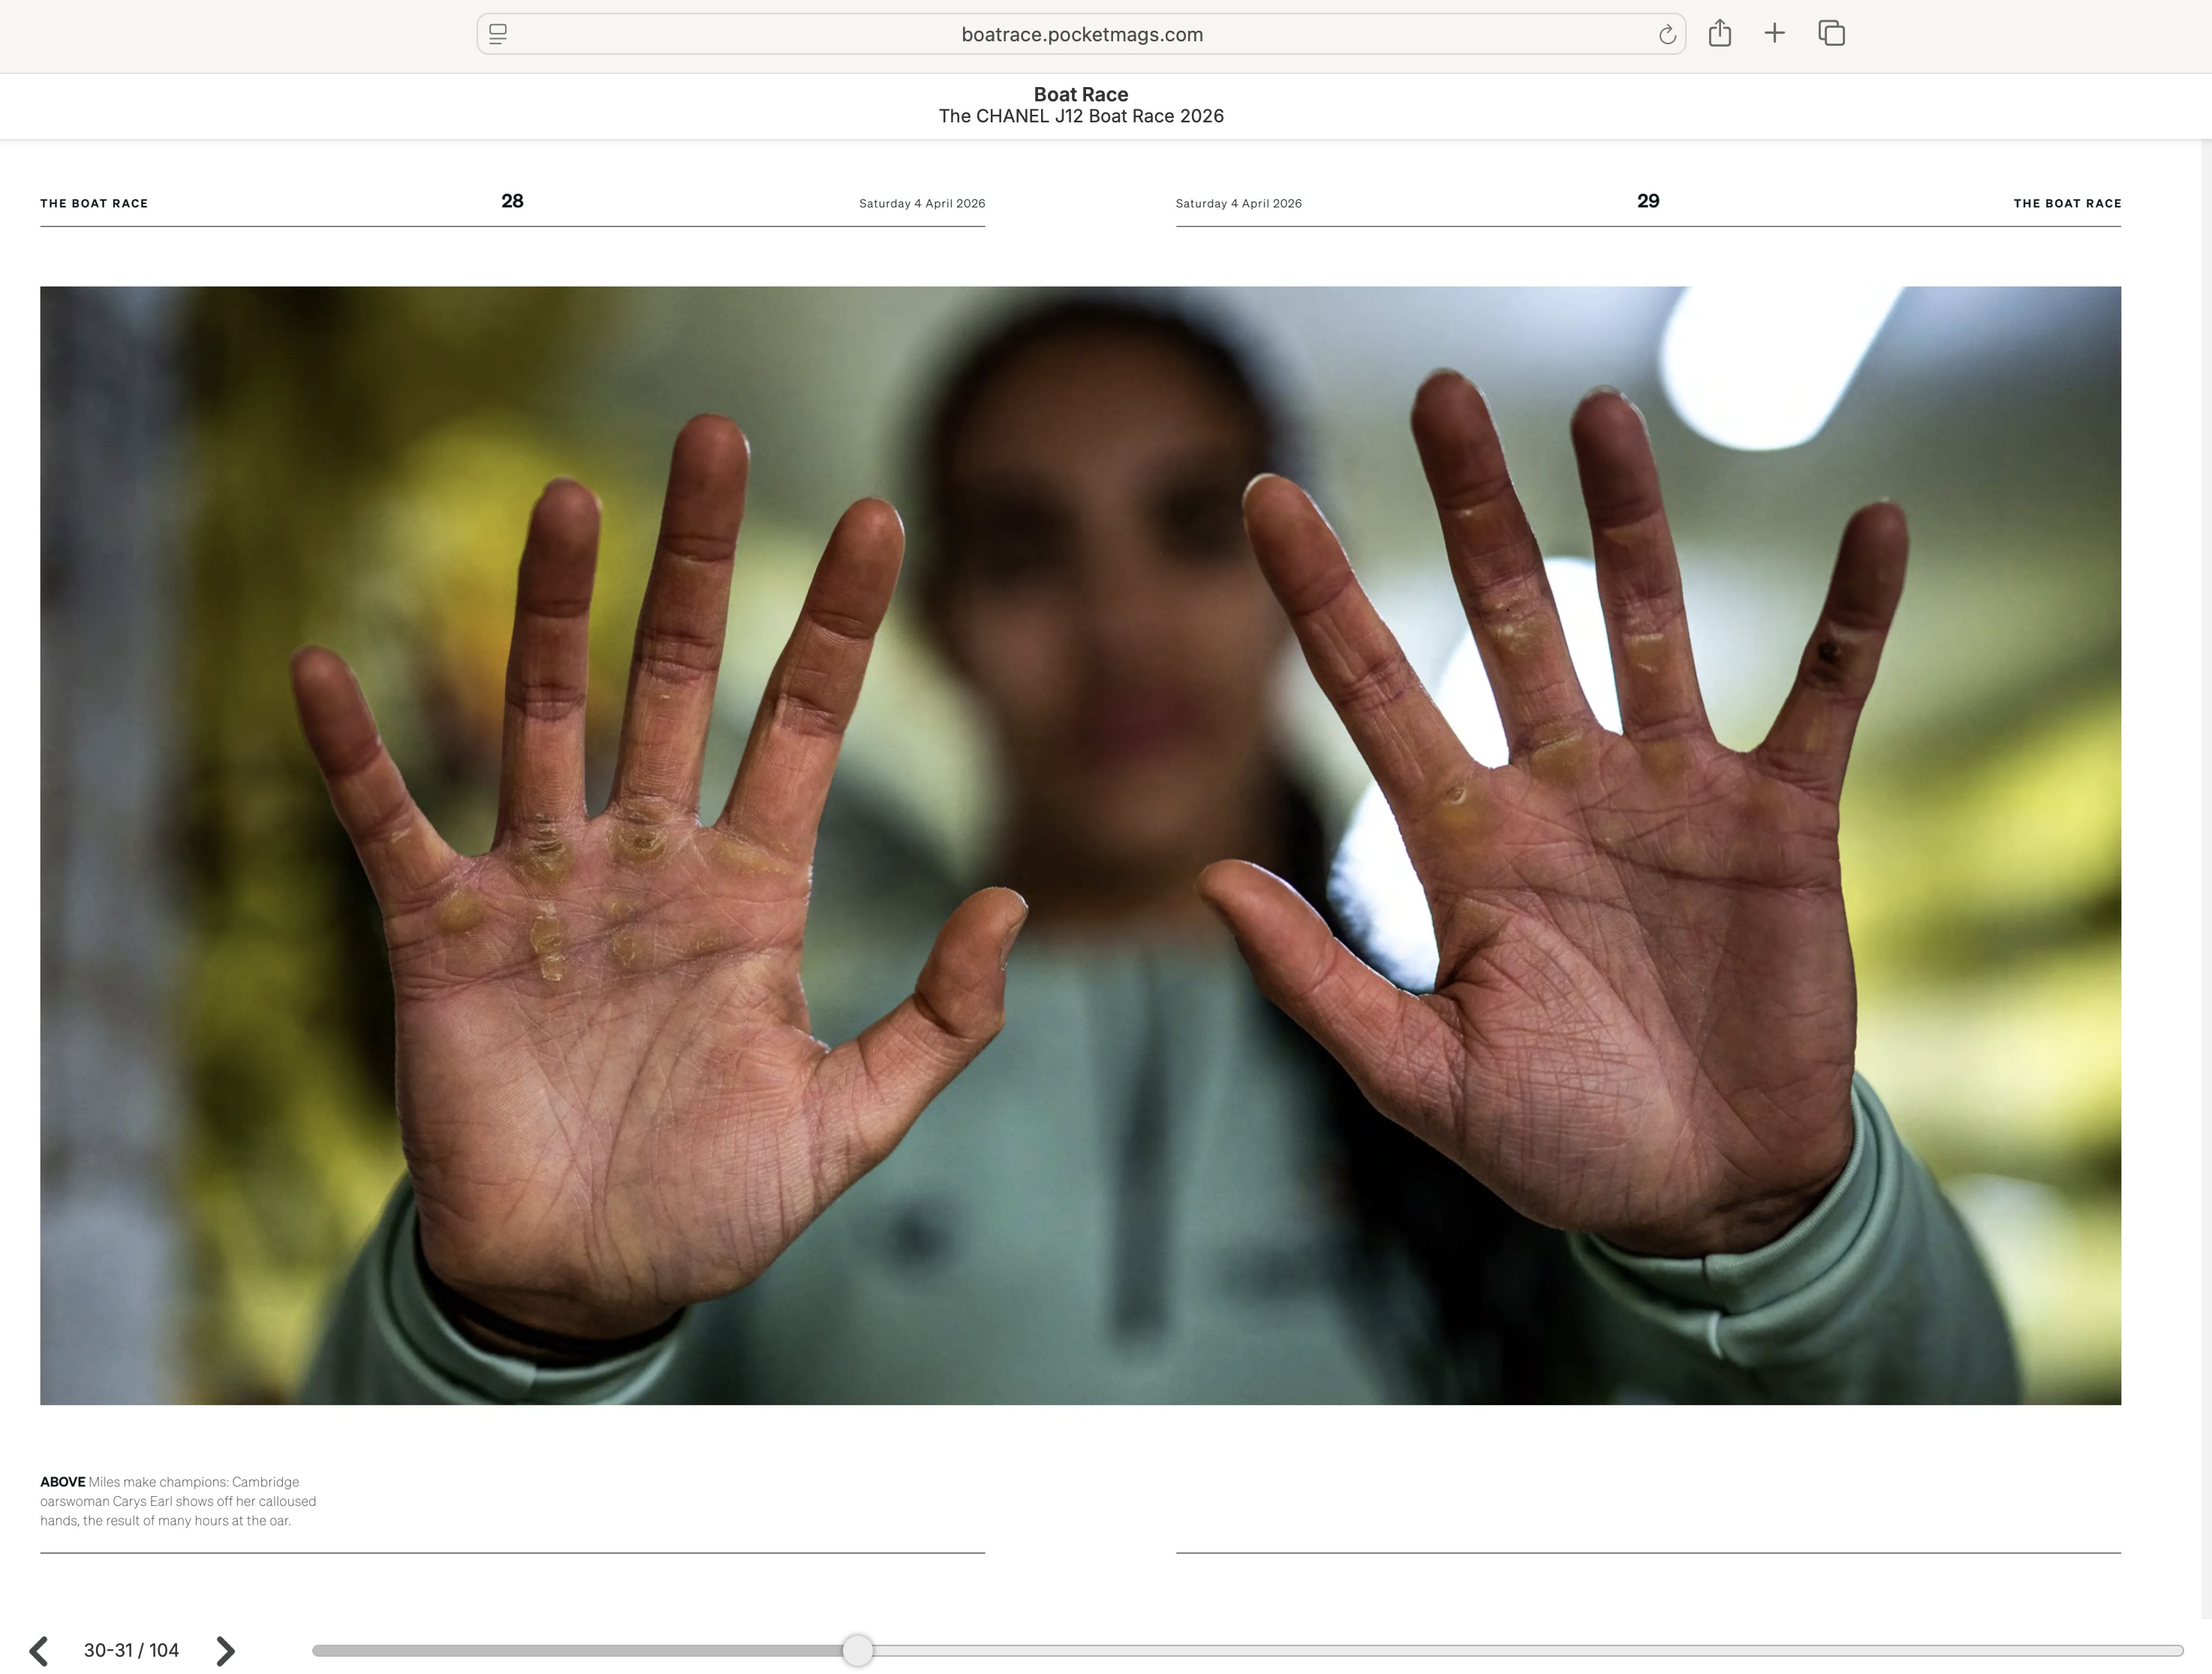Go to previous page with left chevron
Image resolution: width=2212 pixels, height=1674 pixels.
[39, 1650]
